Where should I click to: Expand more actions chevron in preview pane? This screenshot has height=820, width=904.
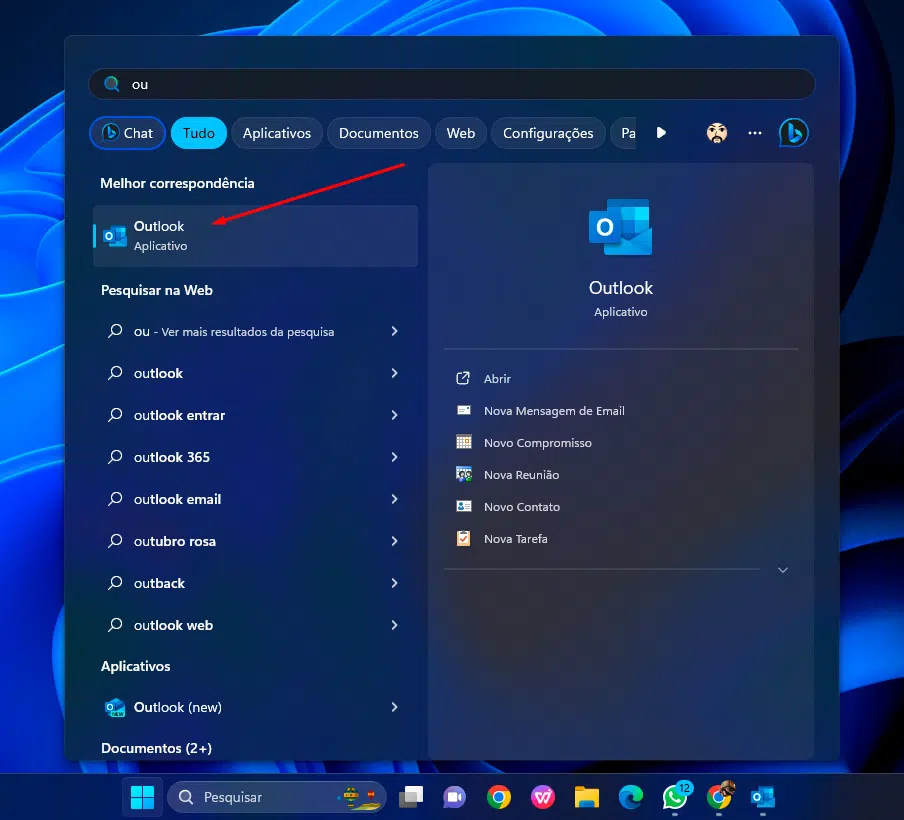pyautogui.click(x=782, y=570)
